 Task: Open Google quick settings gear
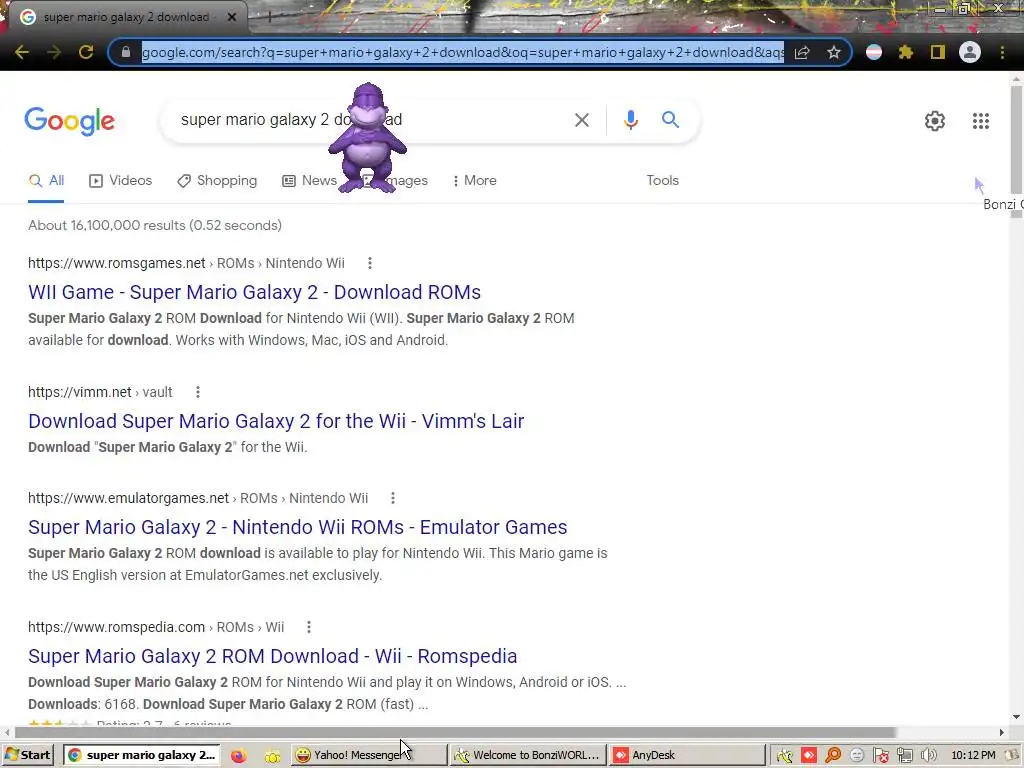(935, 121)
